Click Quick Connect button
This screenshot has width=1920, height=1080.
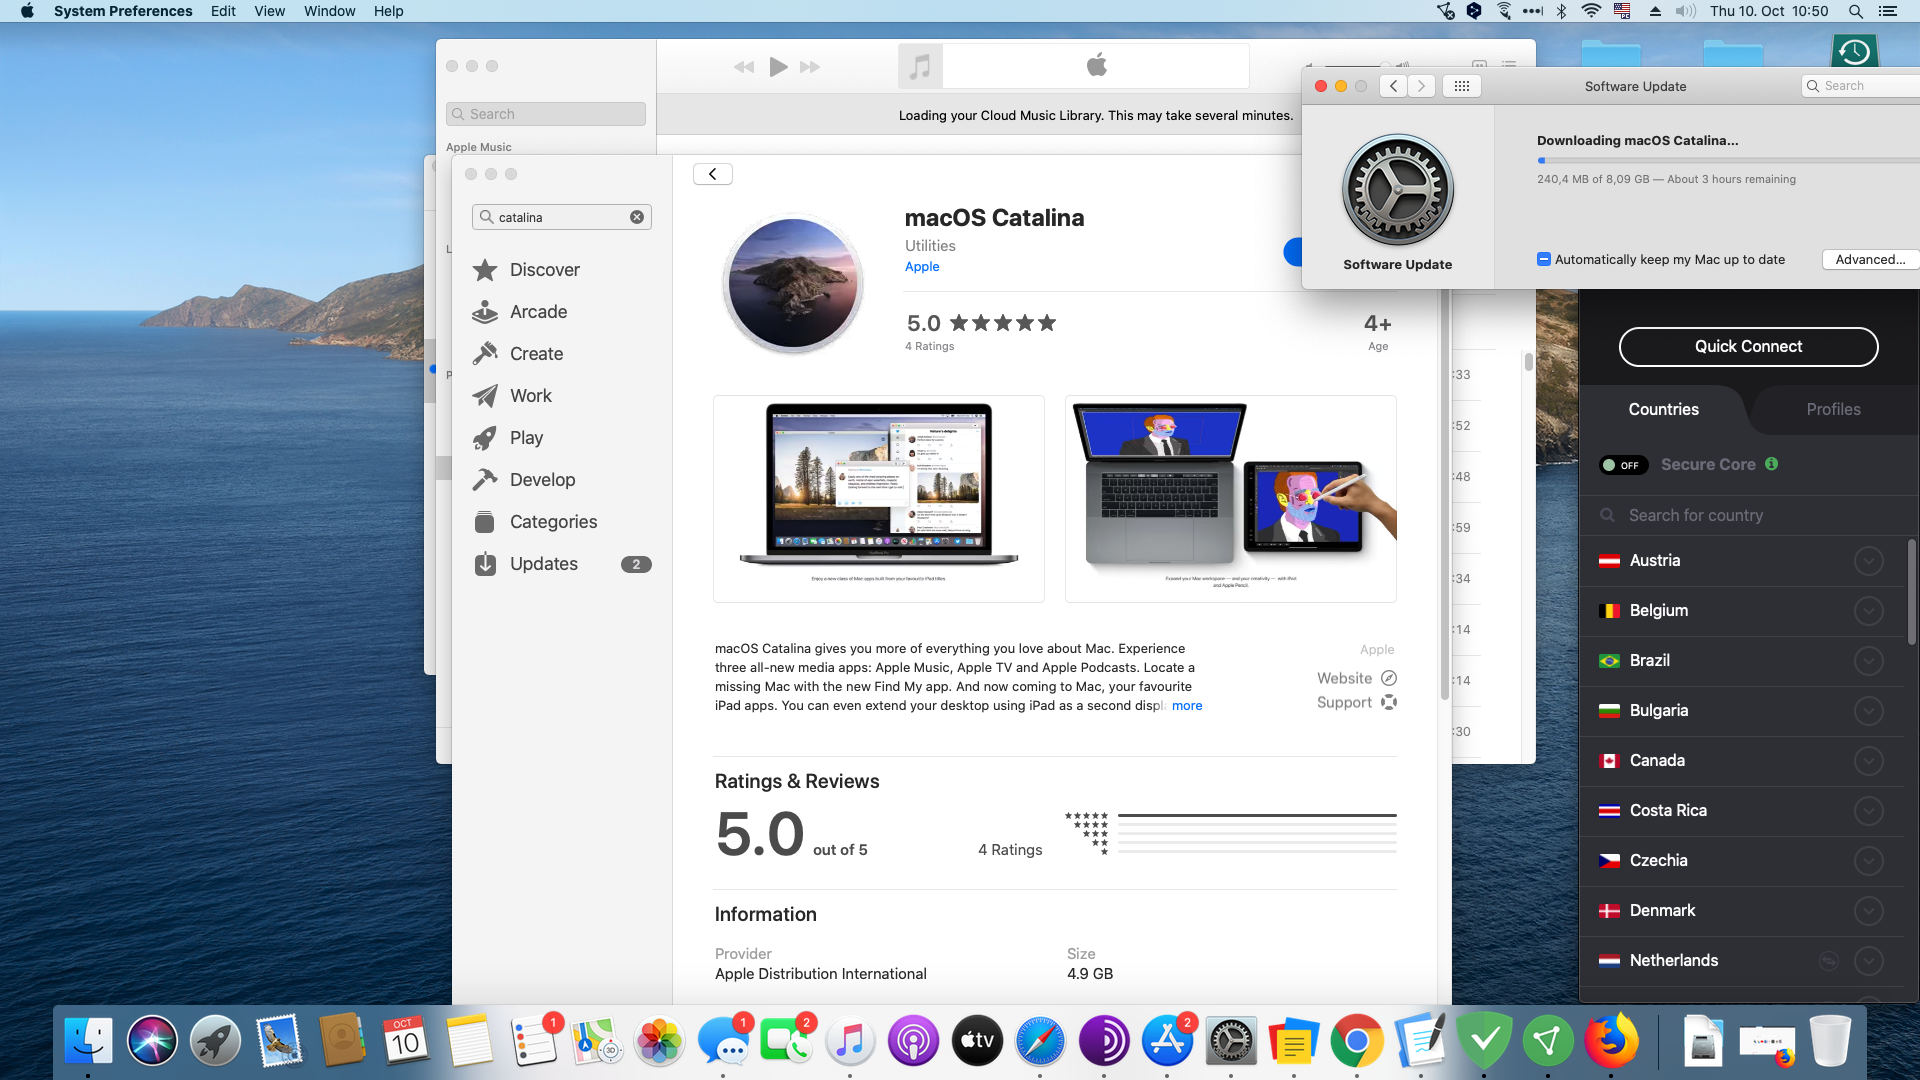[x=1748, y=347]
